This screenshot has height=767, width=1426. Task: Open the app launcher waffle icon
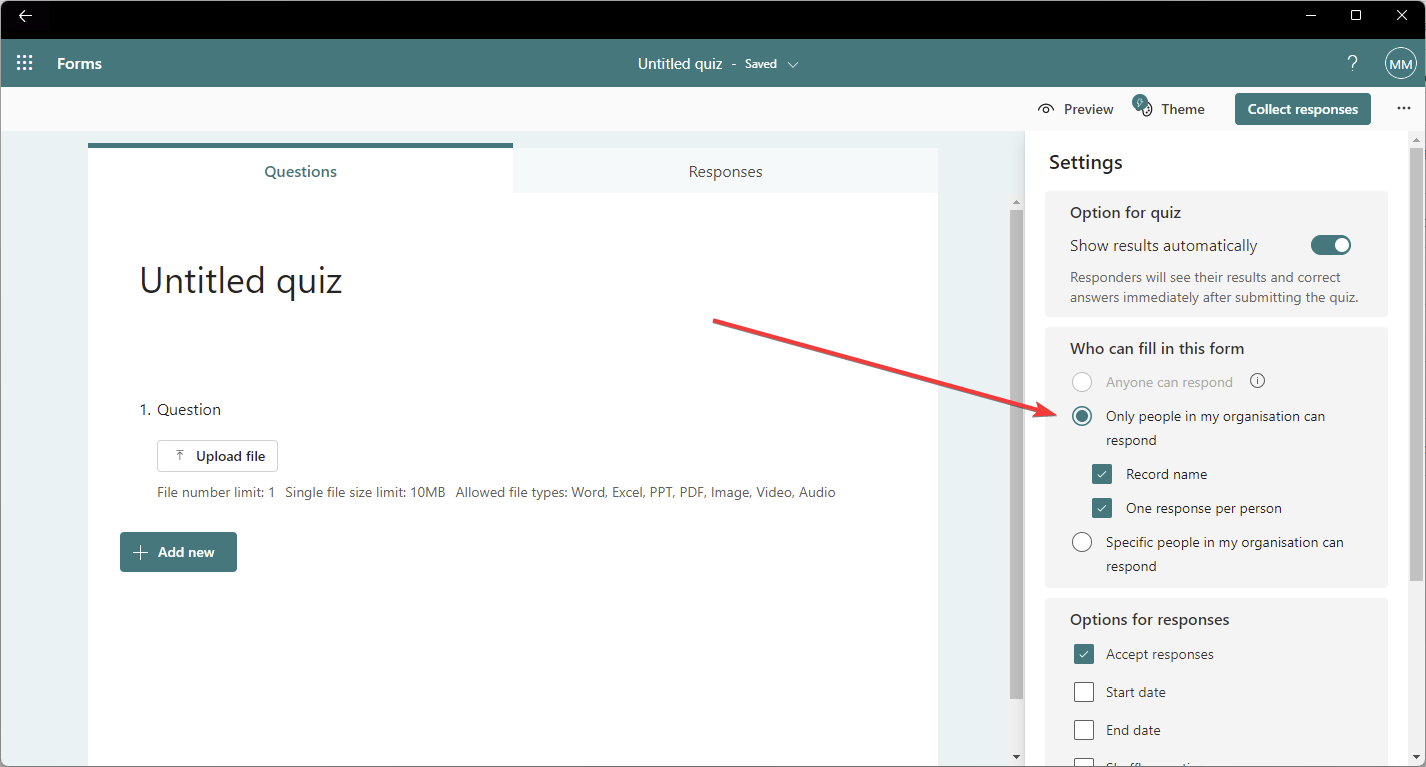pyautogui.click(x=25, y=63)
